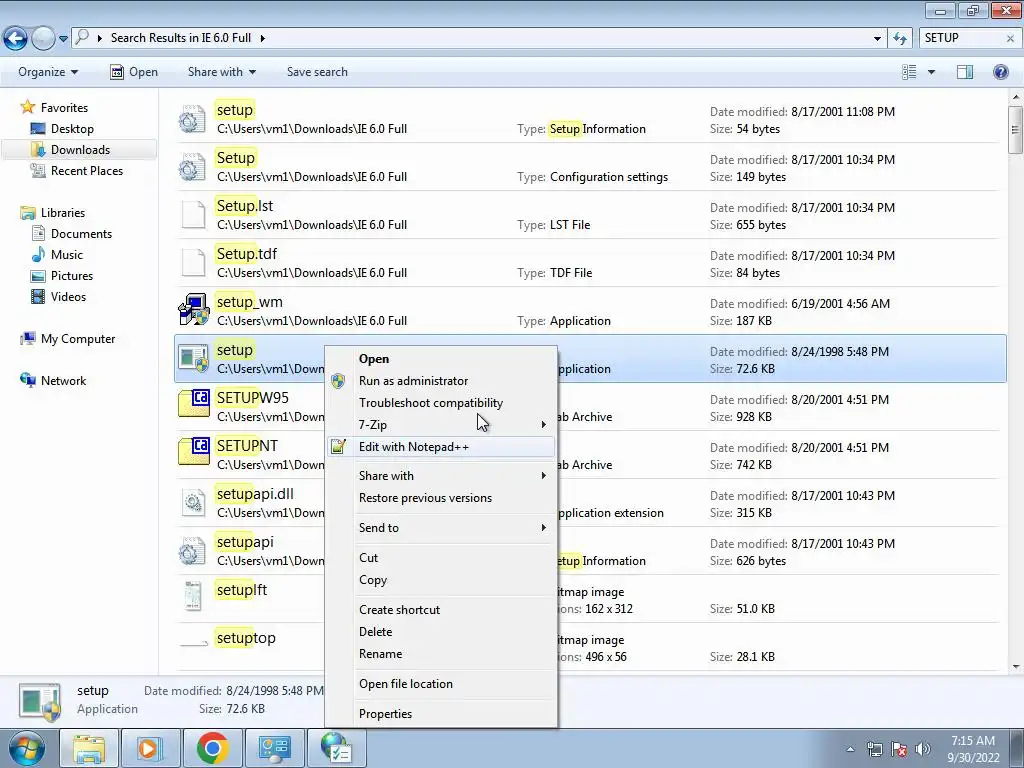Select the setuplft bitmap thumbnail

[193, 596]
